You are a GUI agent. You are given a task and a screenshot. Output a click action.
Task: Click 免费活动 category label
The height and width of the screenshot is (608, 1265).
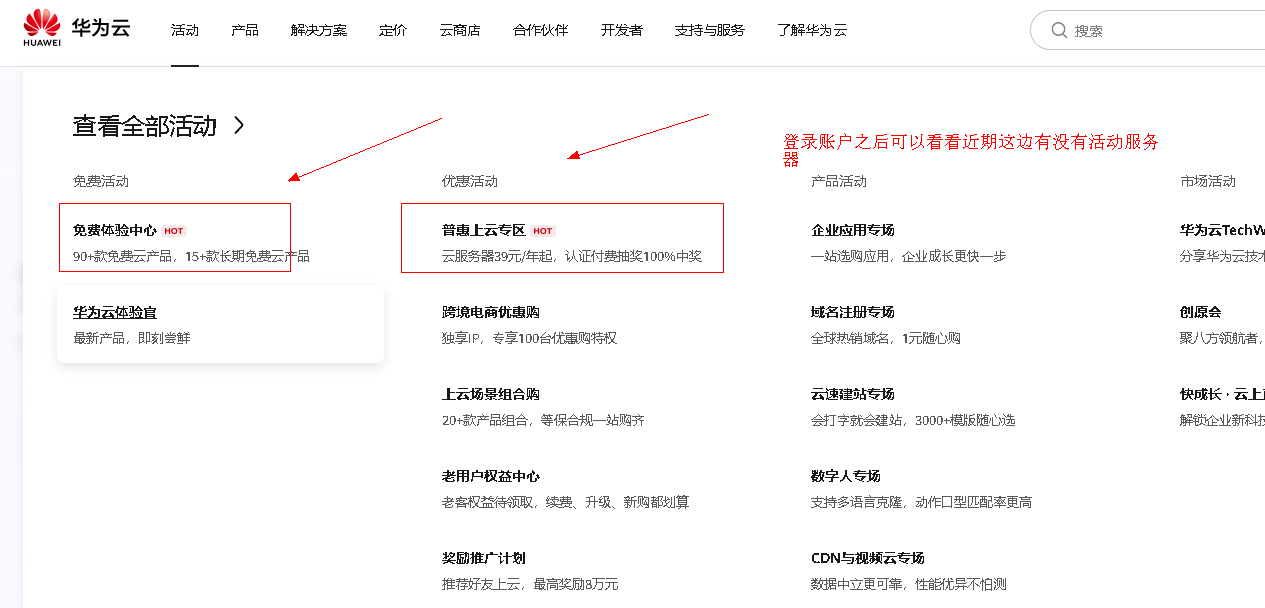click(101, 181)
